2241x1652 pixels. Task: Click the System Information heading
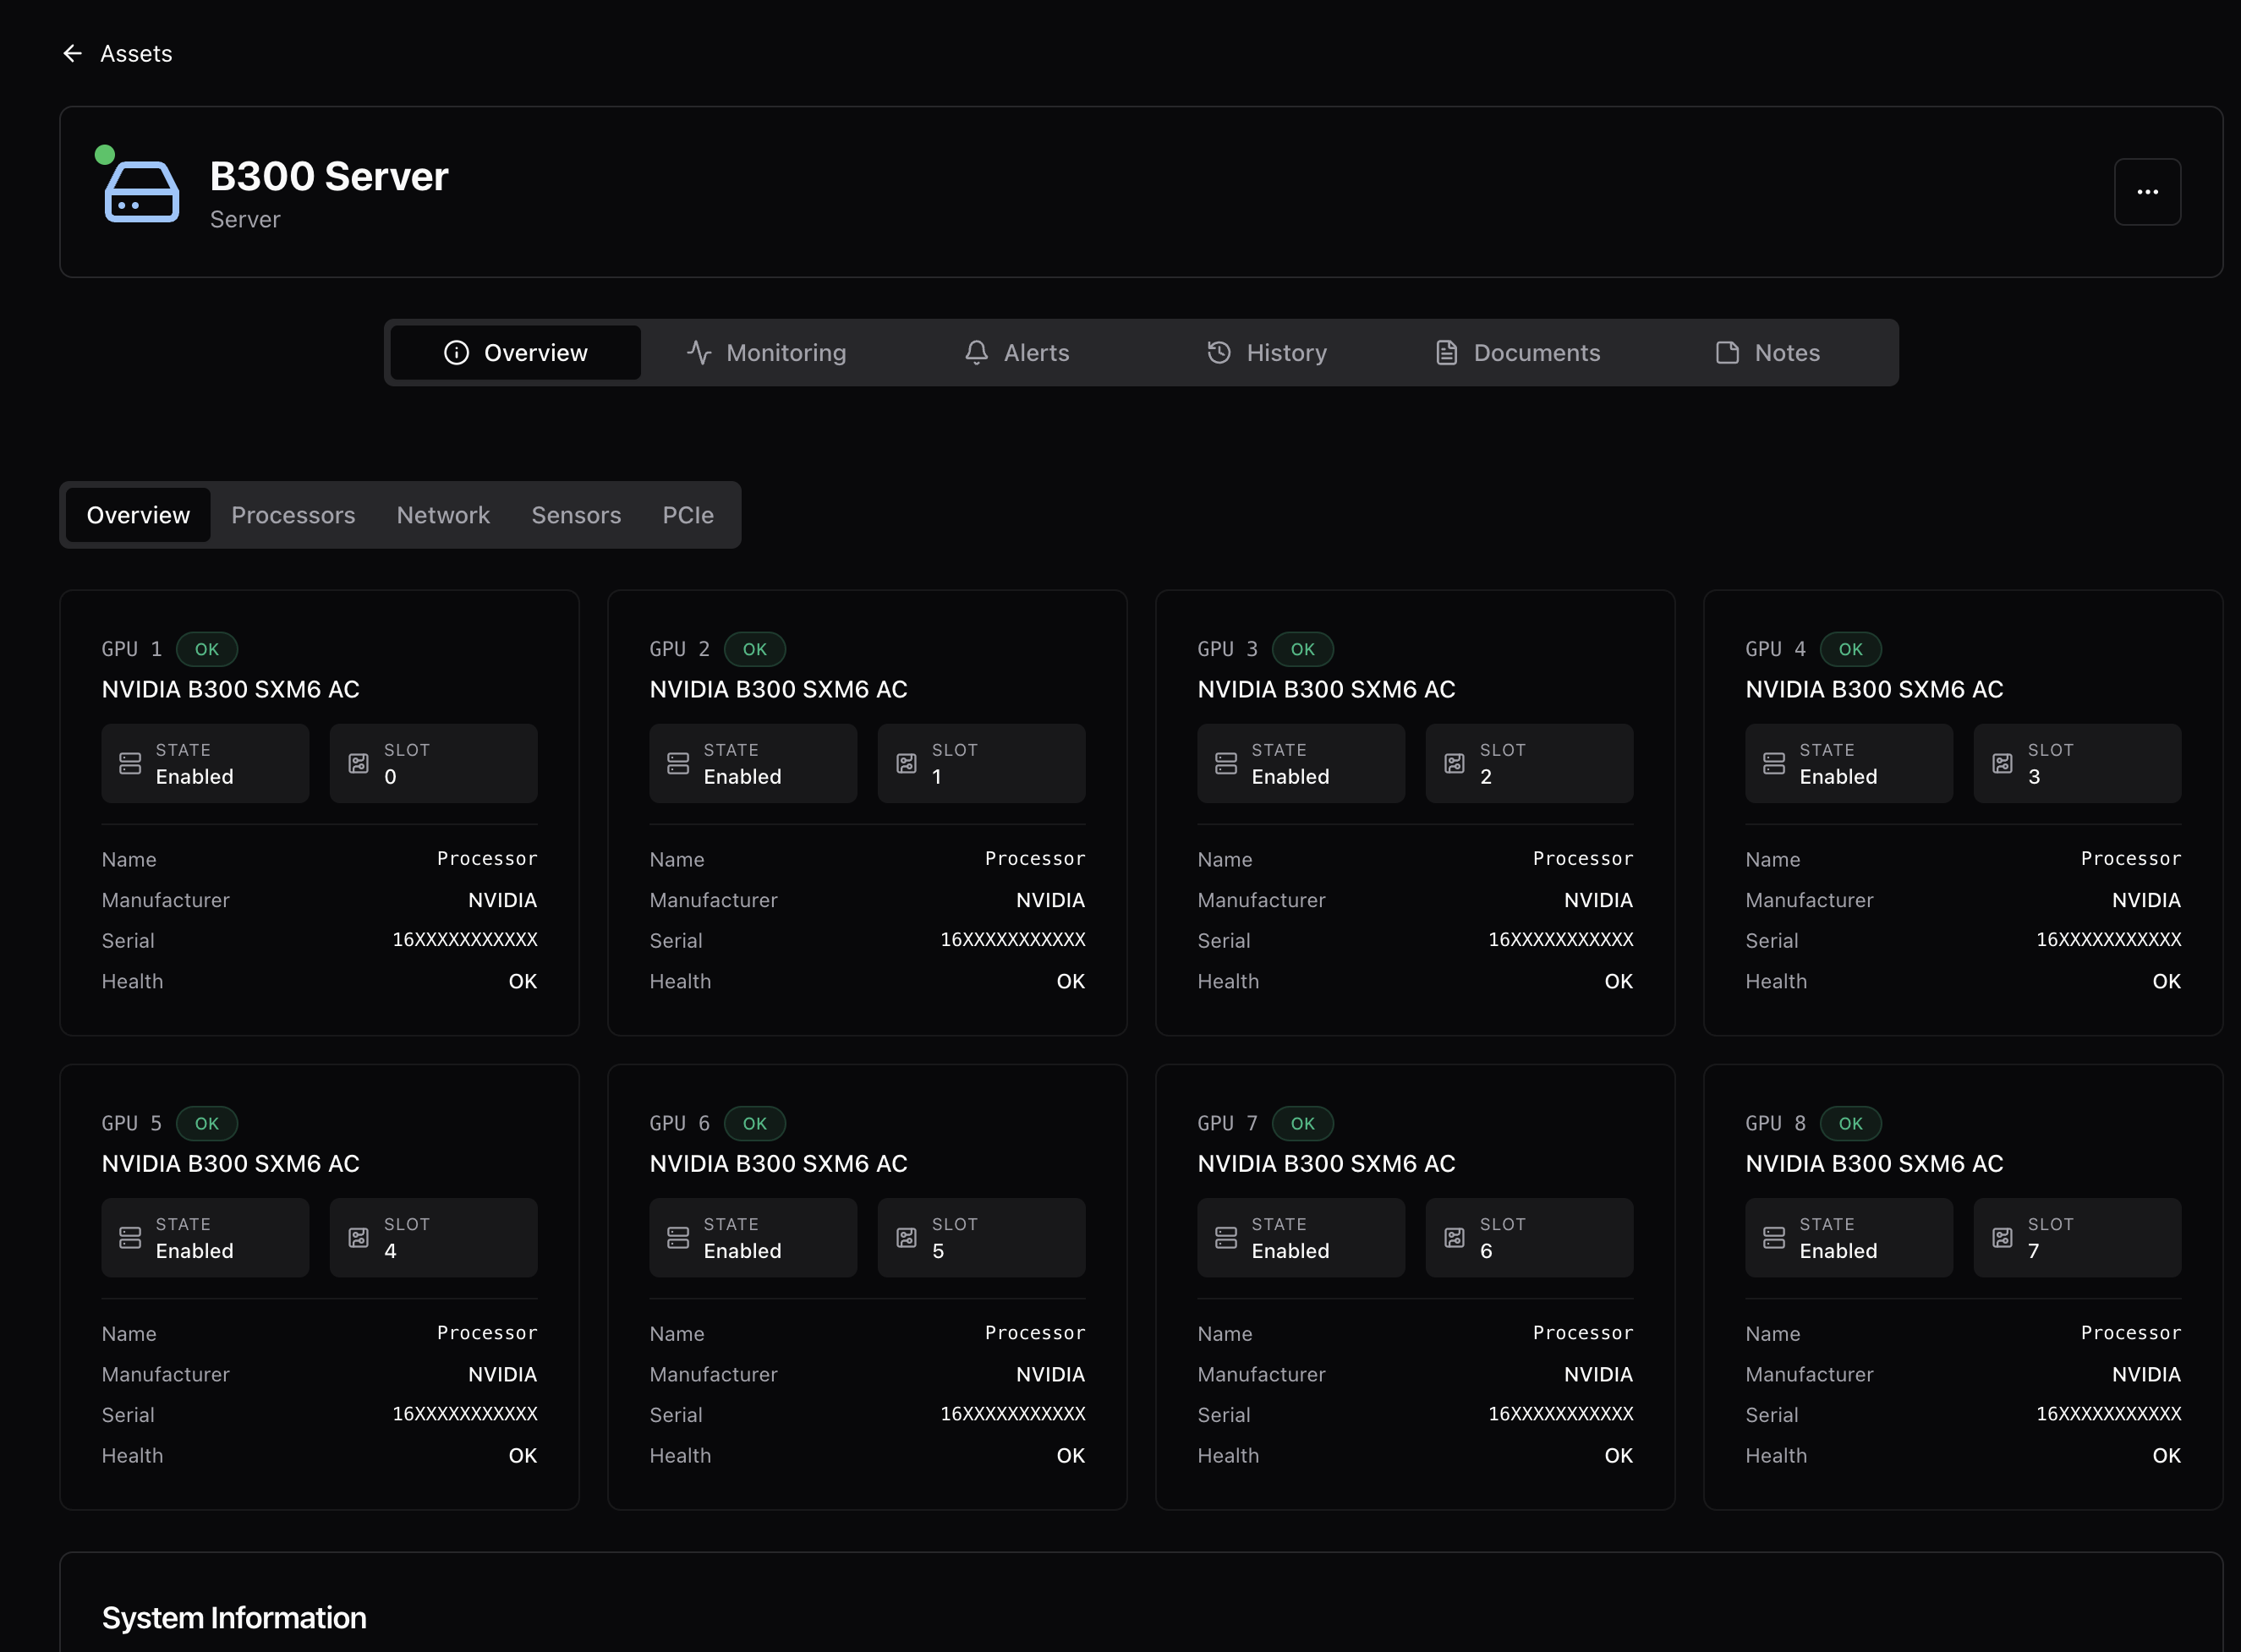click(x=234, y=1617)
